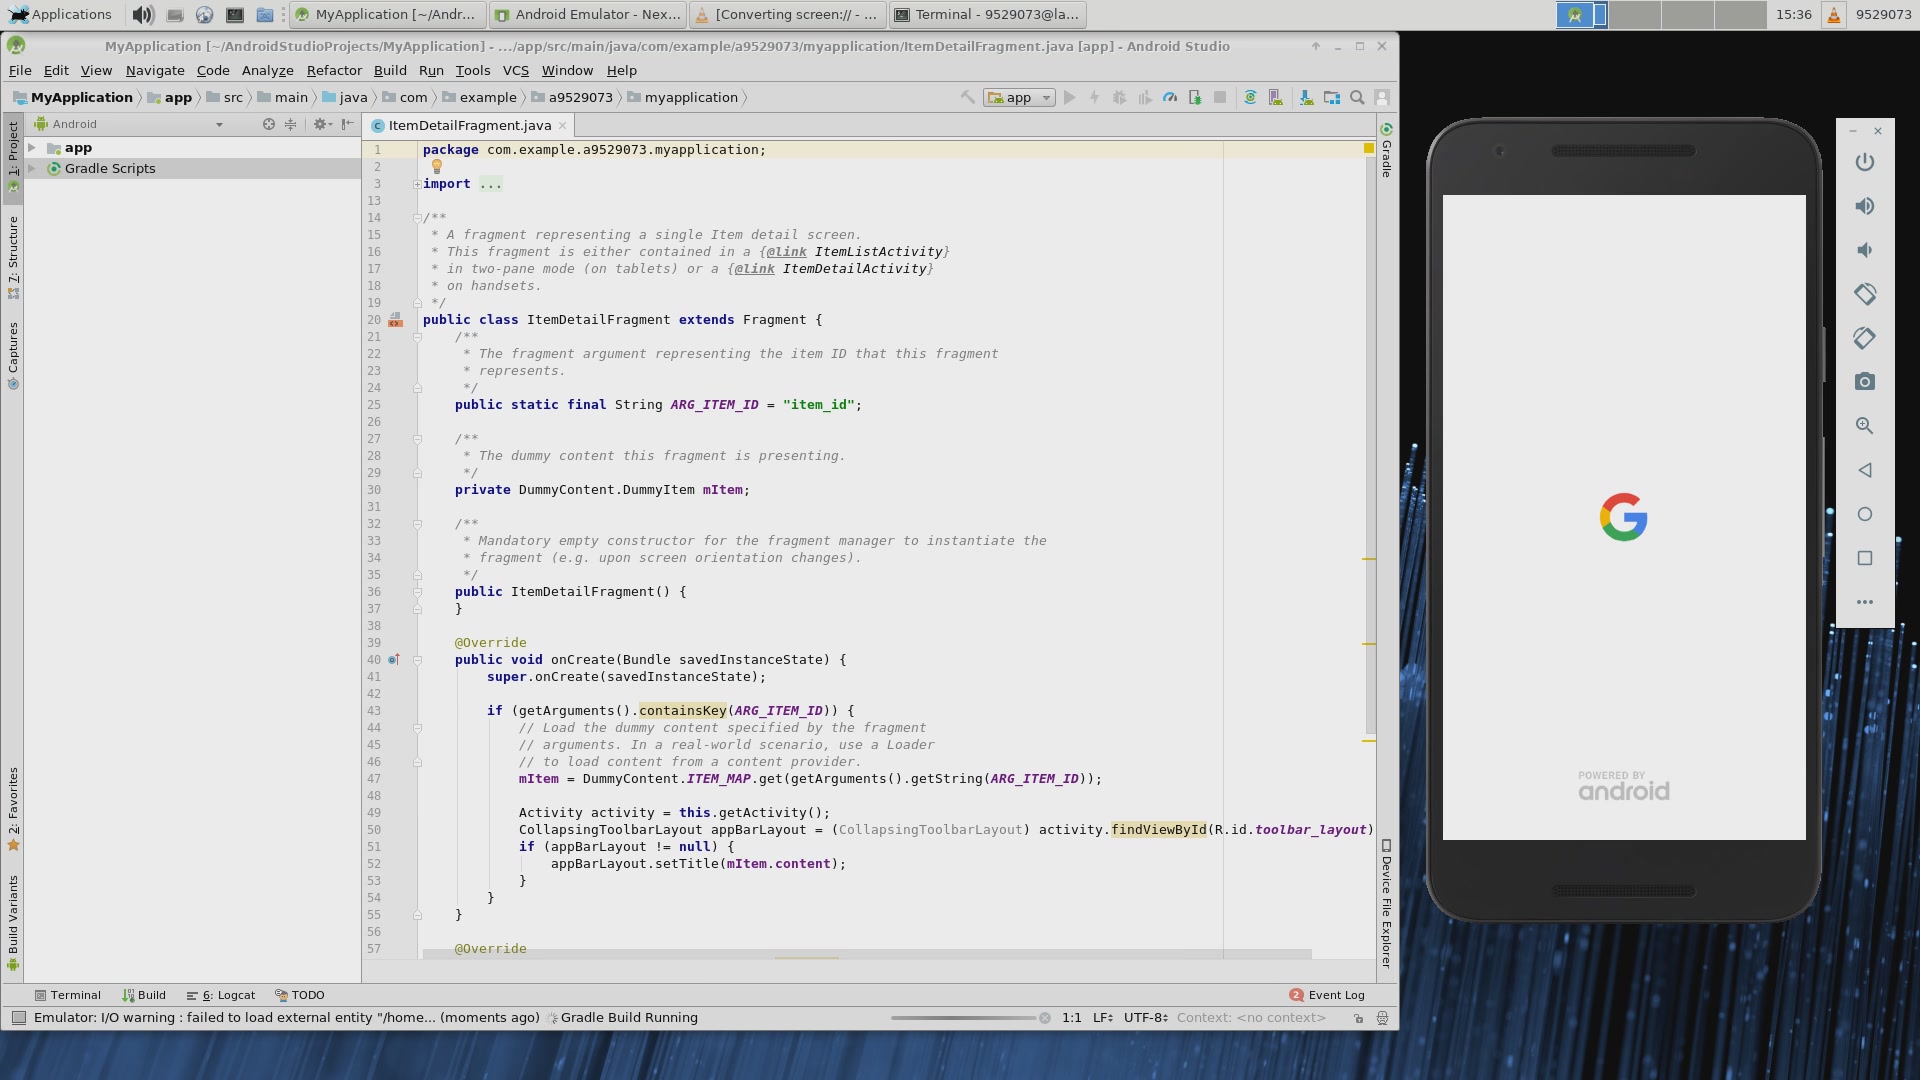Collapse the class Javadoc comment fold
Screen dimensions: 1920x1080
pyautogui.click(x=417, y=218)
